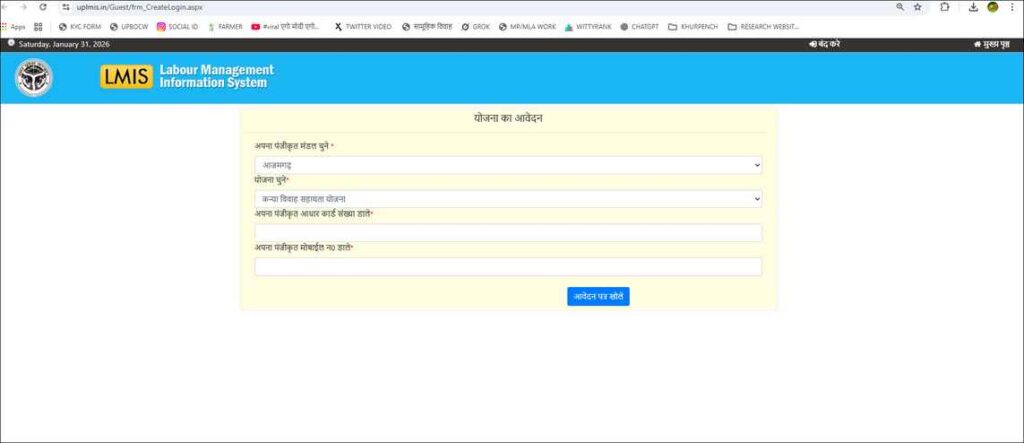This screenshot has height=443, width=1024.
Task: Open KHURPENCH bookmark folder
Action: pyautogui.click(x=693, y=27)
